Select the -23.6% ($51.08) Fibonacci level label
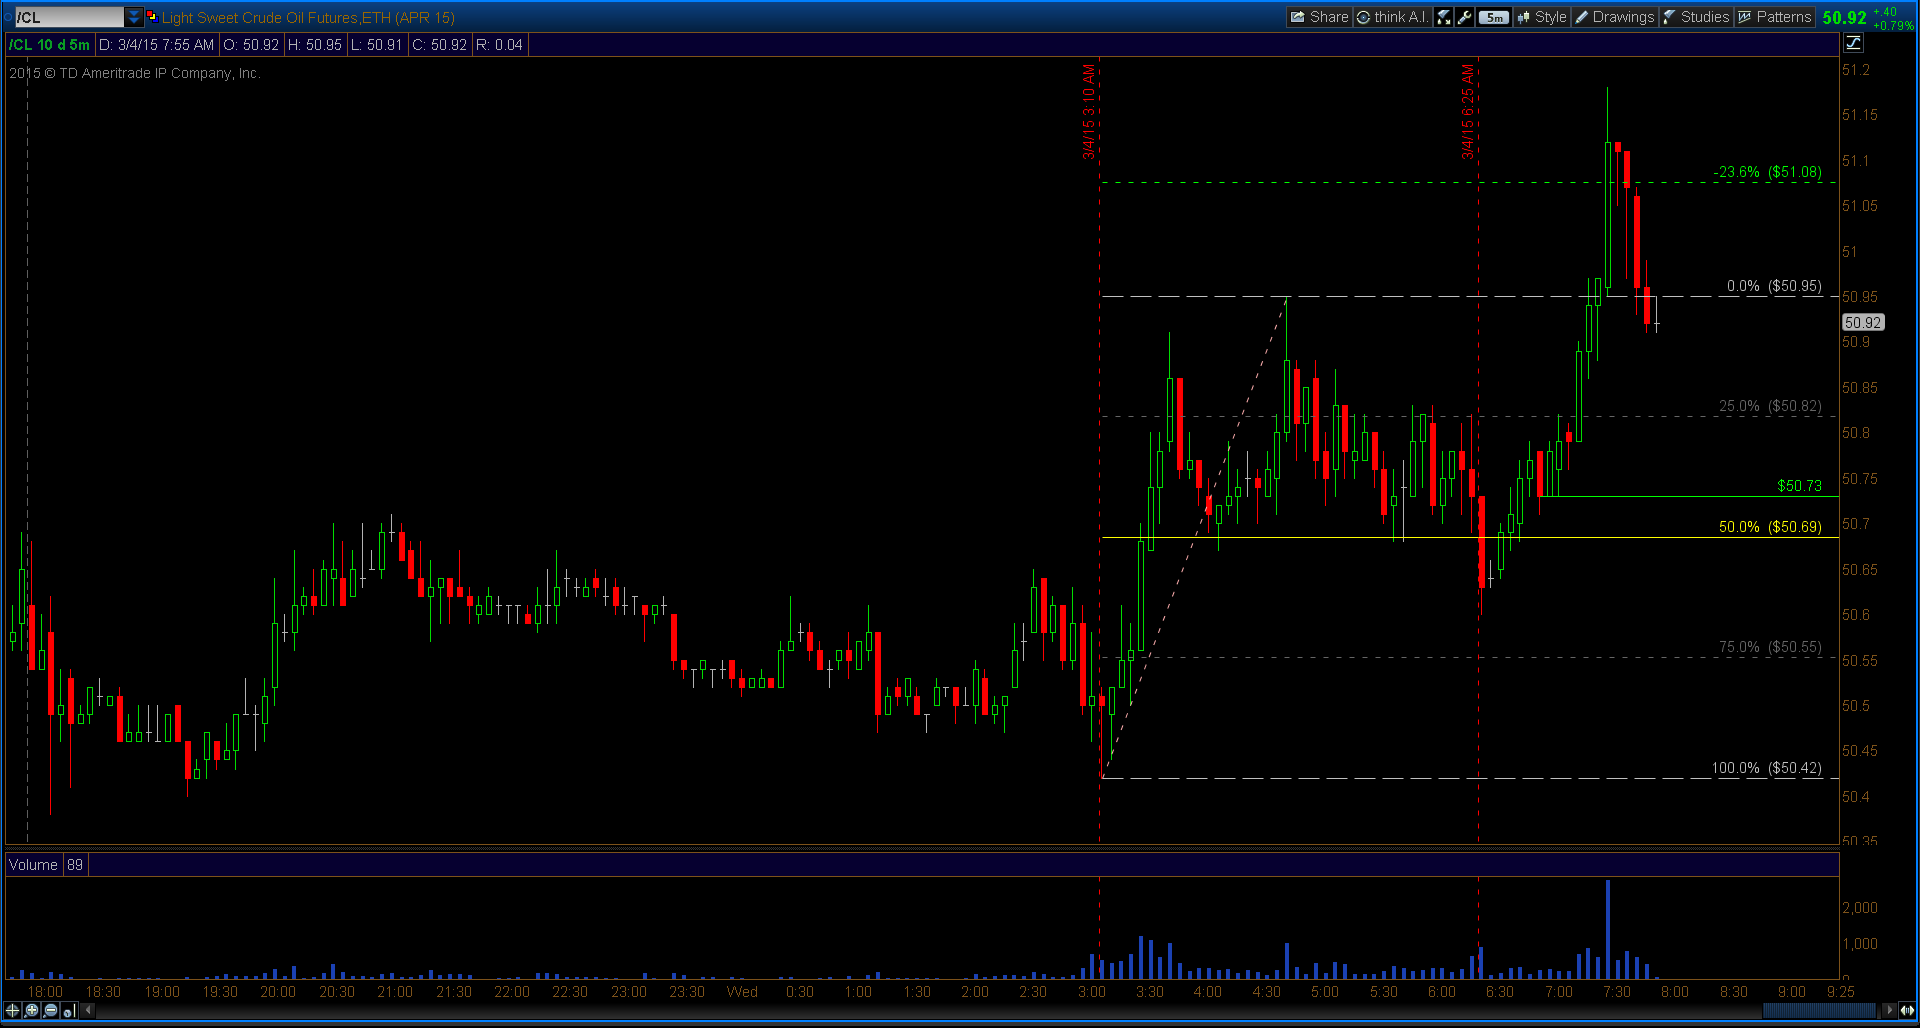 [x=1767, y=172]
